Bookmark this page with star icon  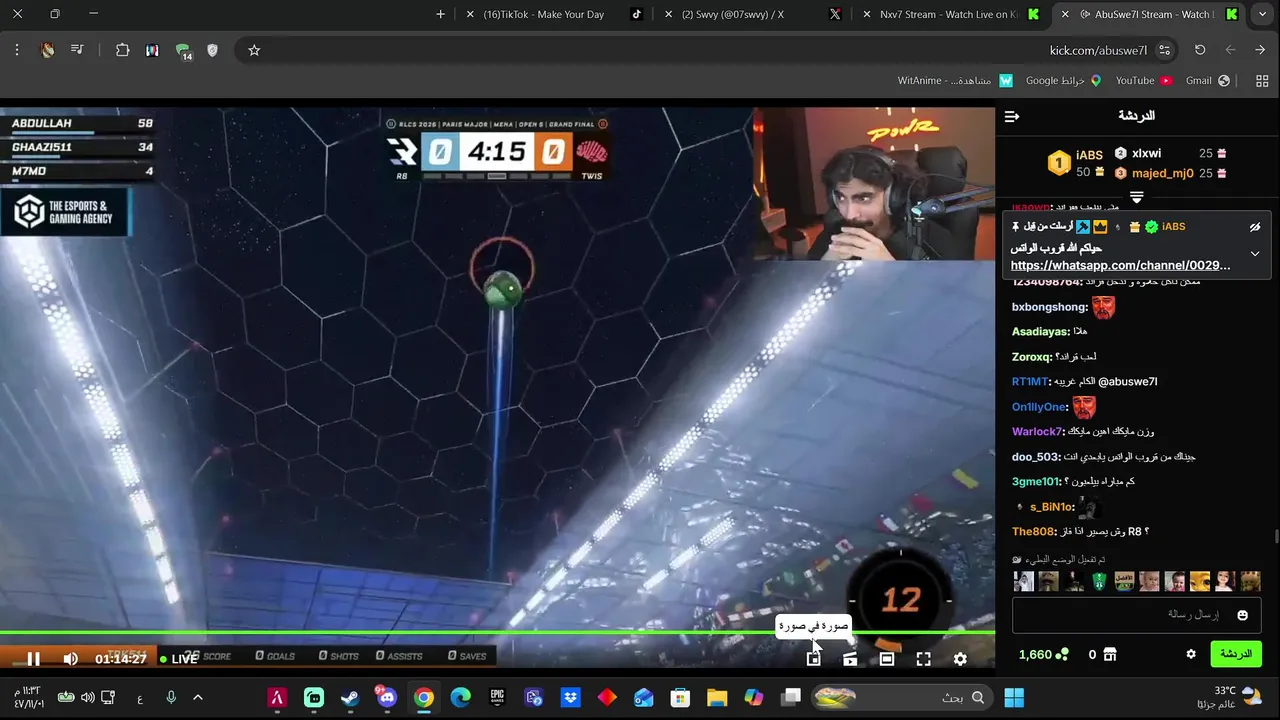click(254, 50)
